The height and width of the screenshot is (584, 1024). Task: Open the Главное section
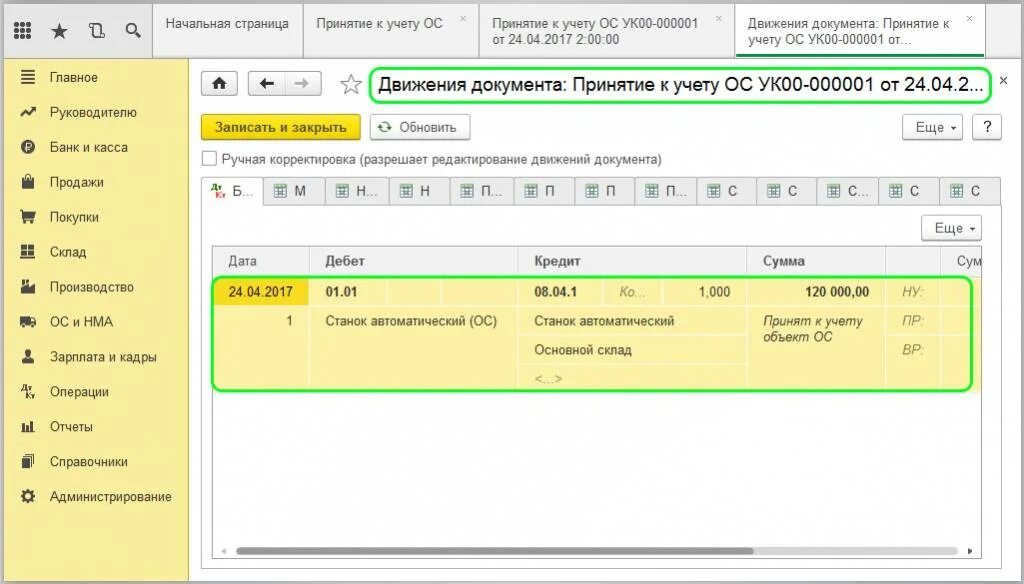(x=73, y=78)
